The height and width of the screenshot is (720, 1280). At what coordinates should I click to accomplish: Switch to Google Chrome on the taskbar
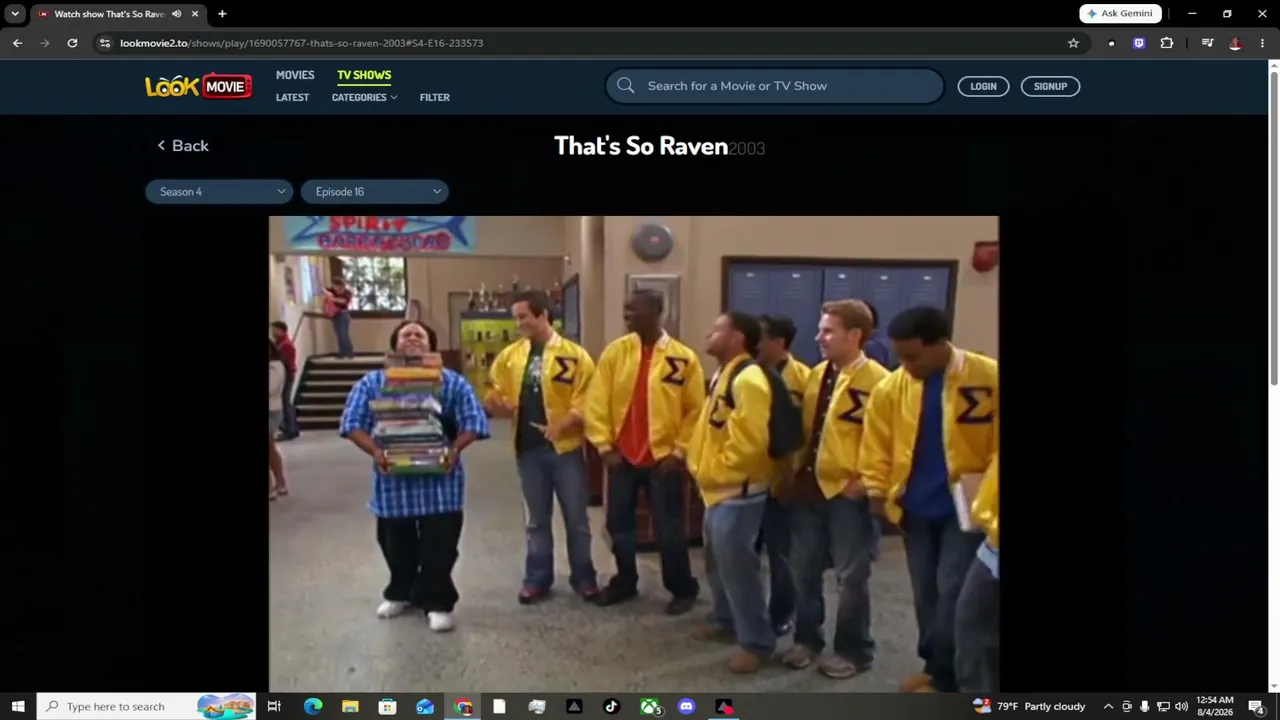point(463,707)
